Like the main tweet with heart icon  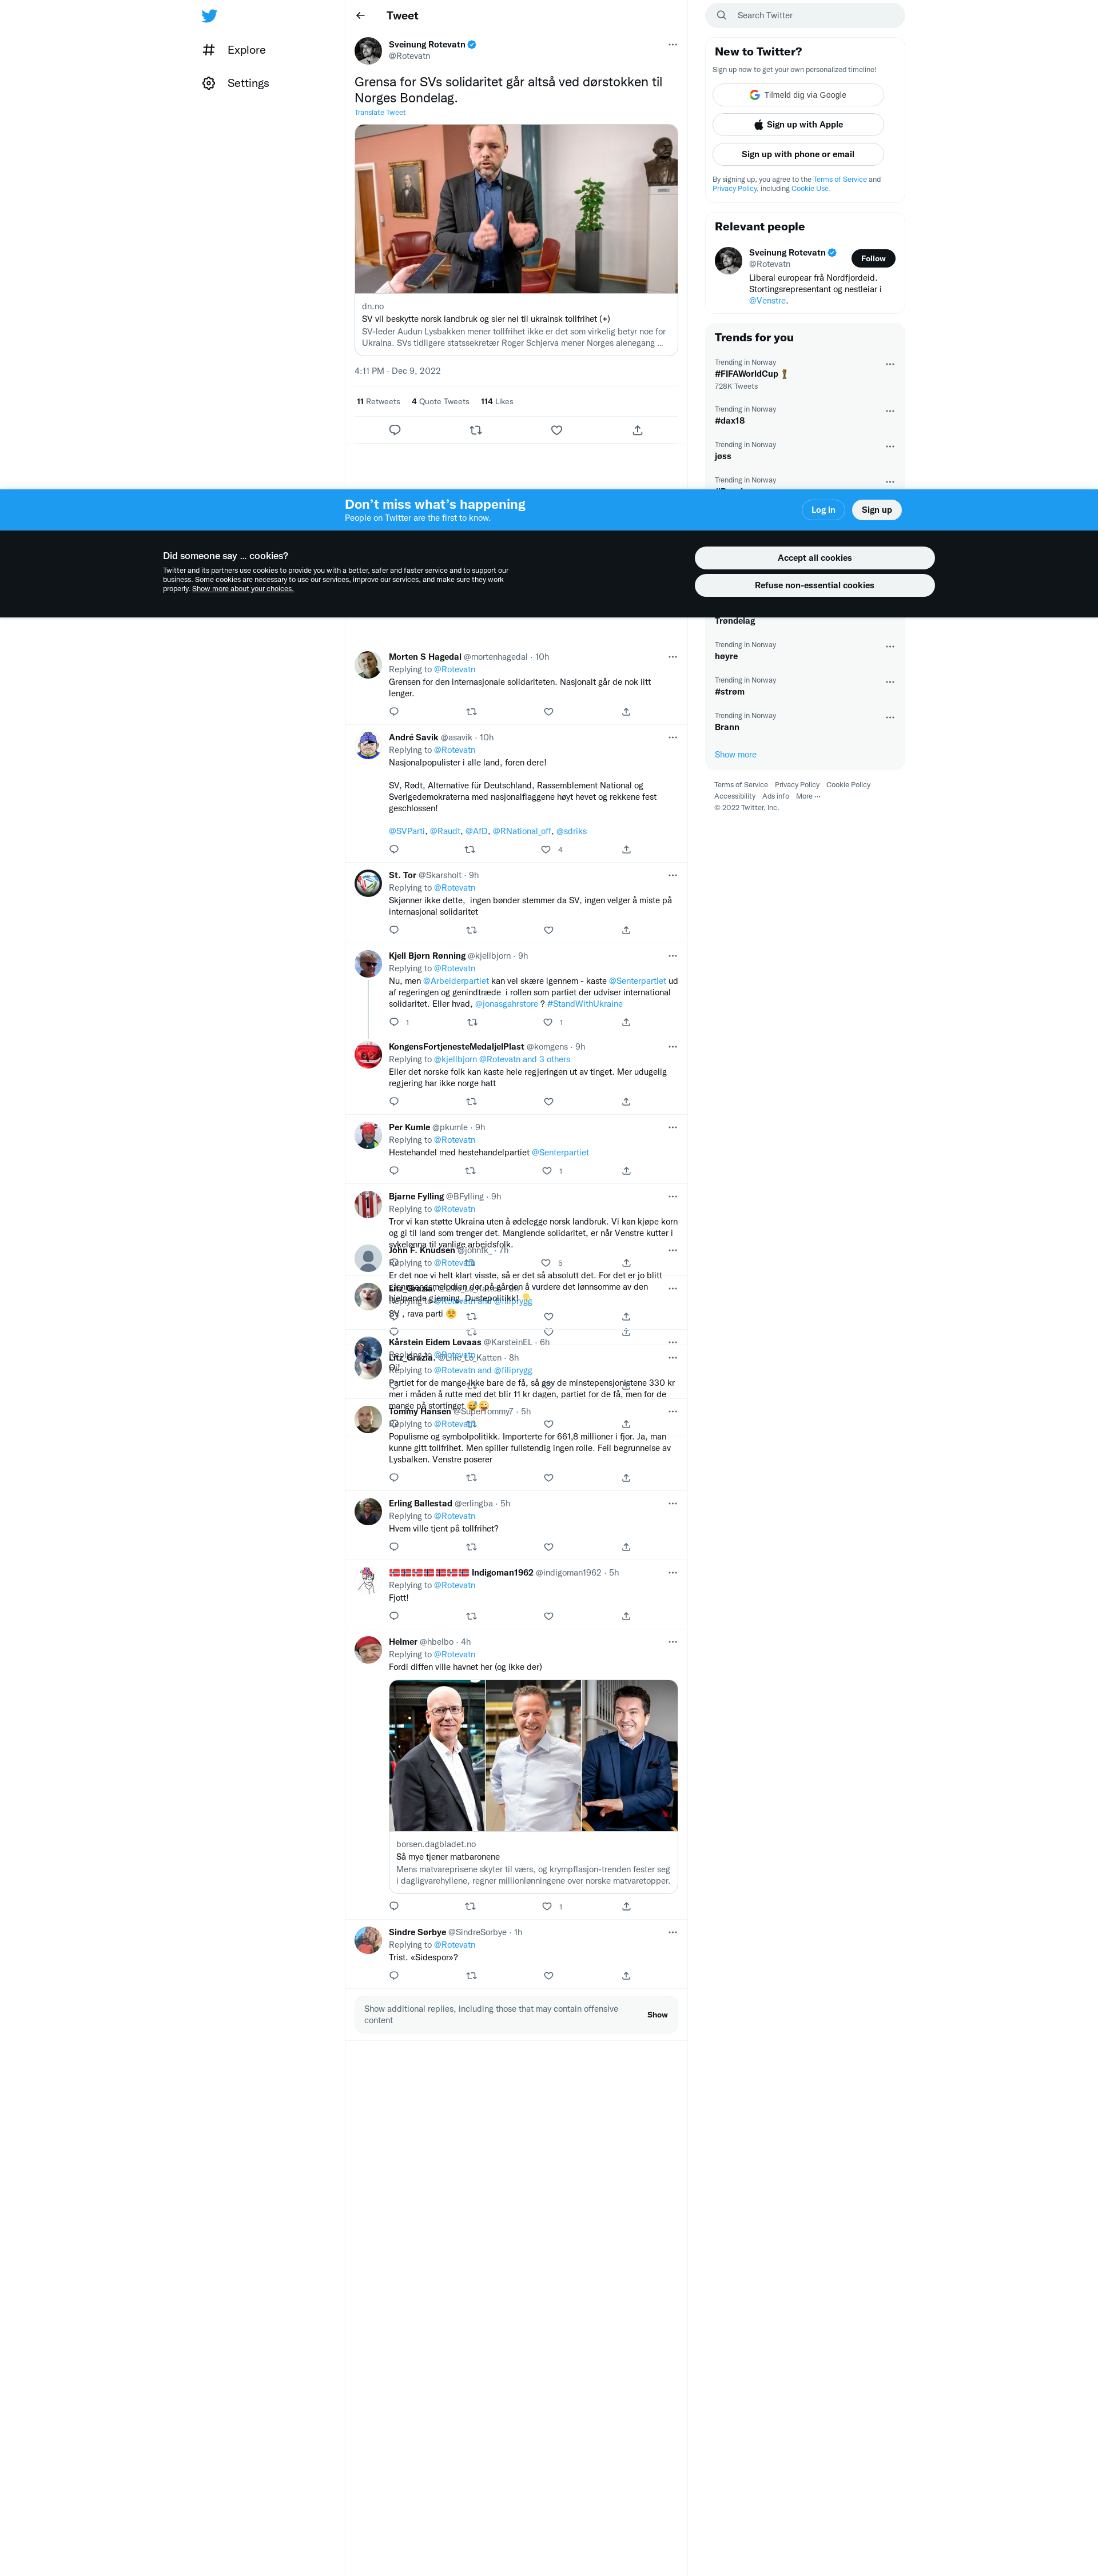(x=557, y=430)
